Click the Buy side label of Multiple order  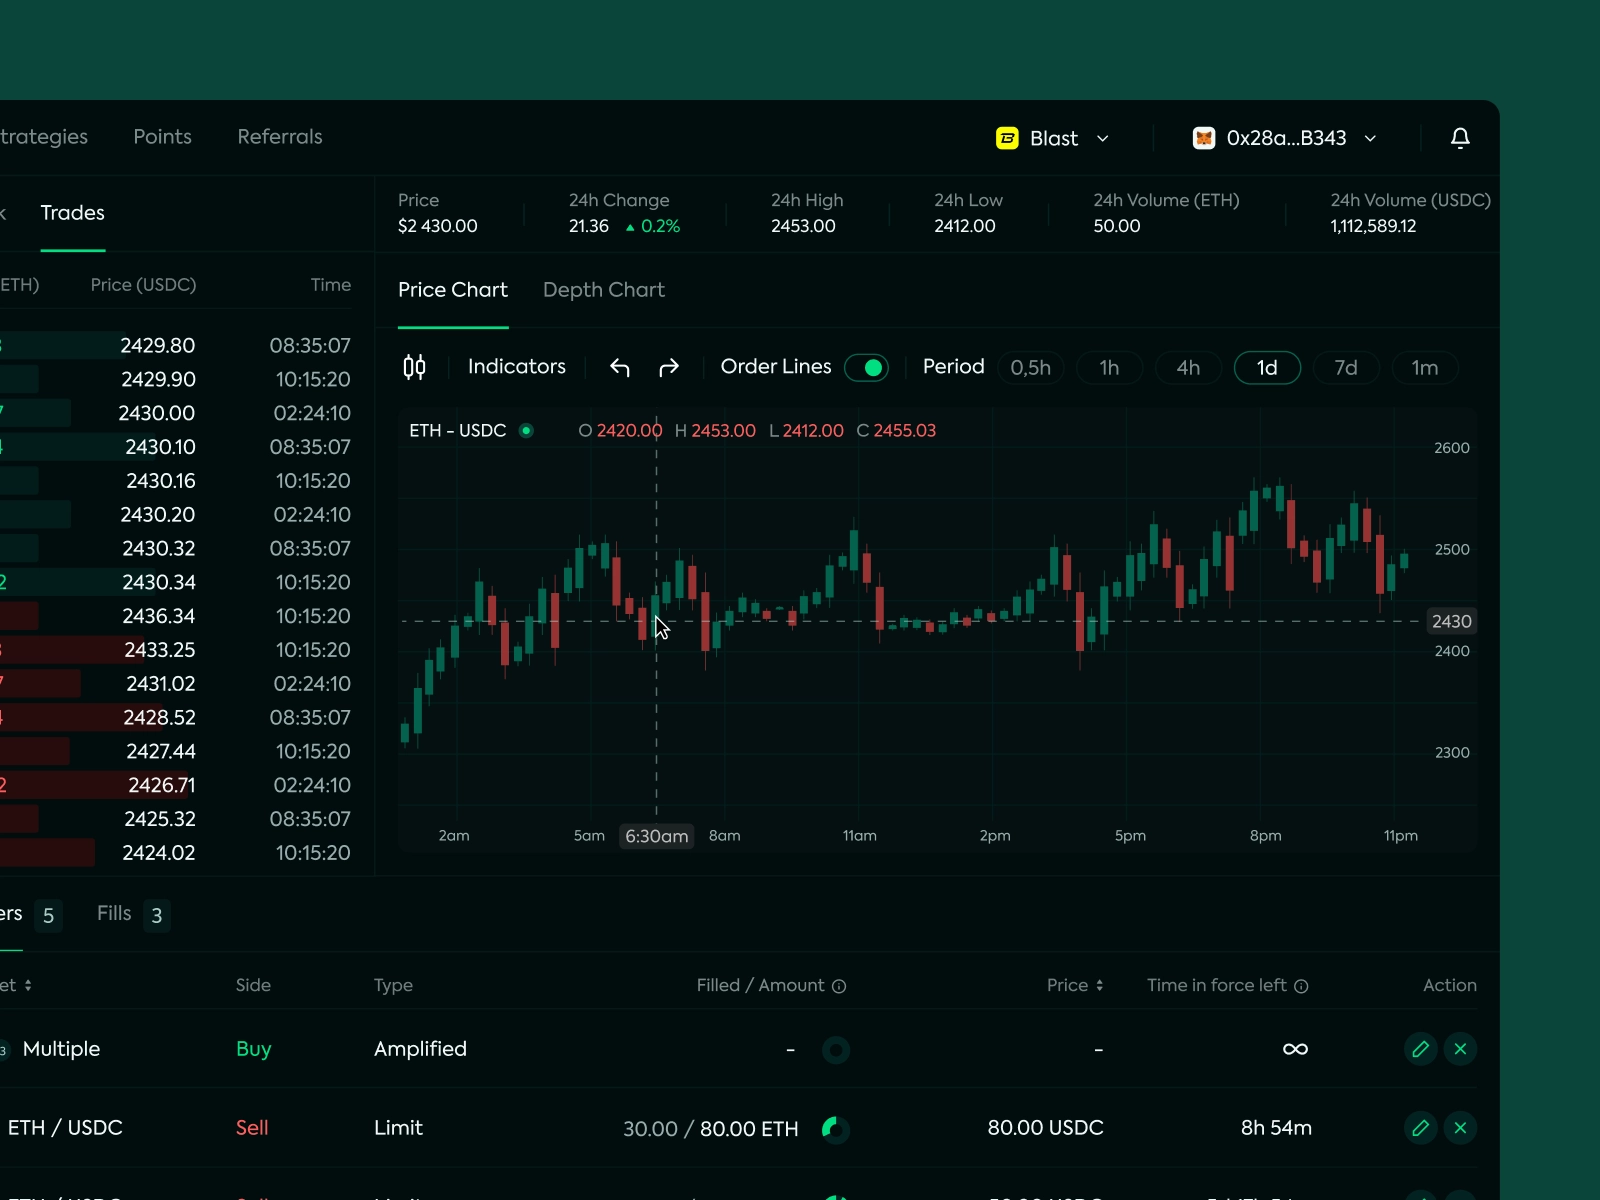254,1049
